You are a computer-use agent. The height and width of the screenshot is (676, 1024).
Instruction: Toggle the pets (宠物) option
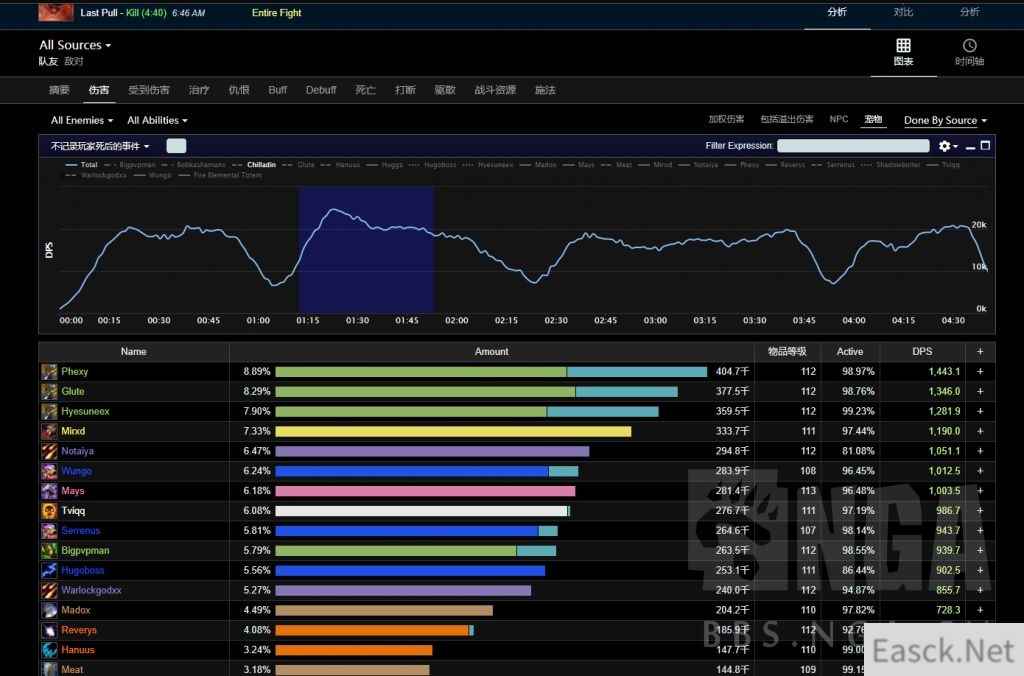point(873,120)
